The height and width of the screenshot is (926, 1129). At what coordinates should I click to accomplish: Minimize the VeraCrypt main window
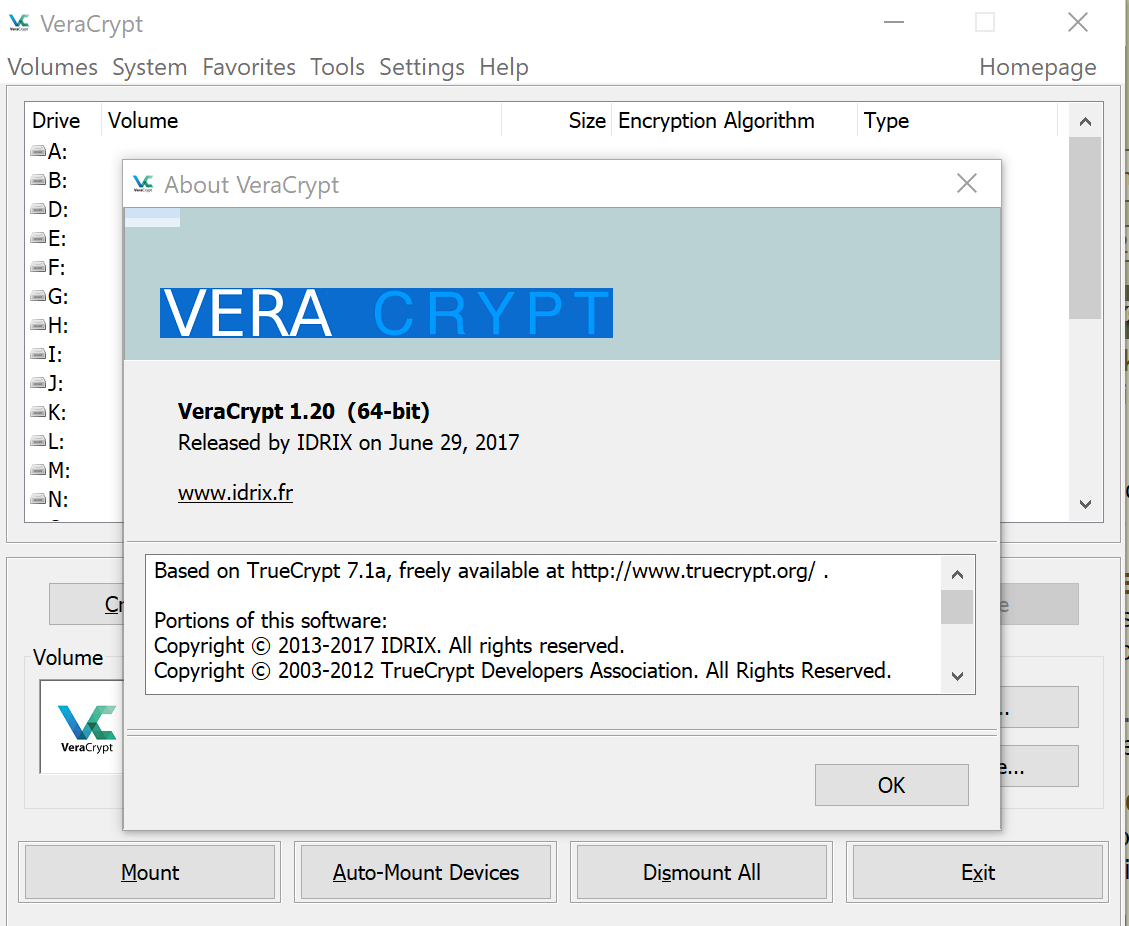click(894, 22)
